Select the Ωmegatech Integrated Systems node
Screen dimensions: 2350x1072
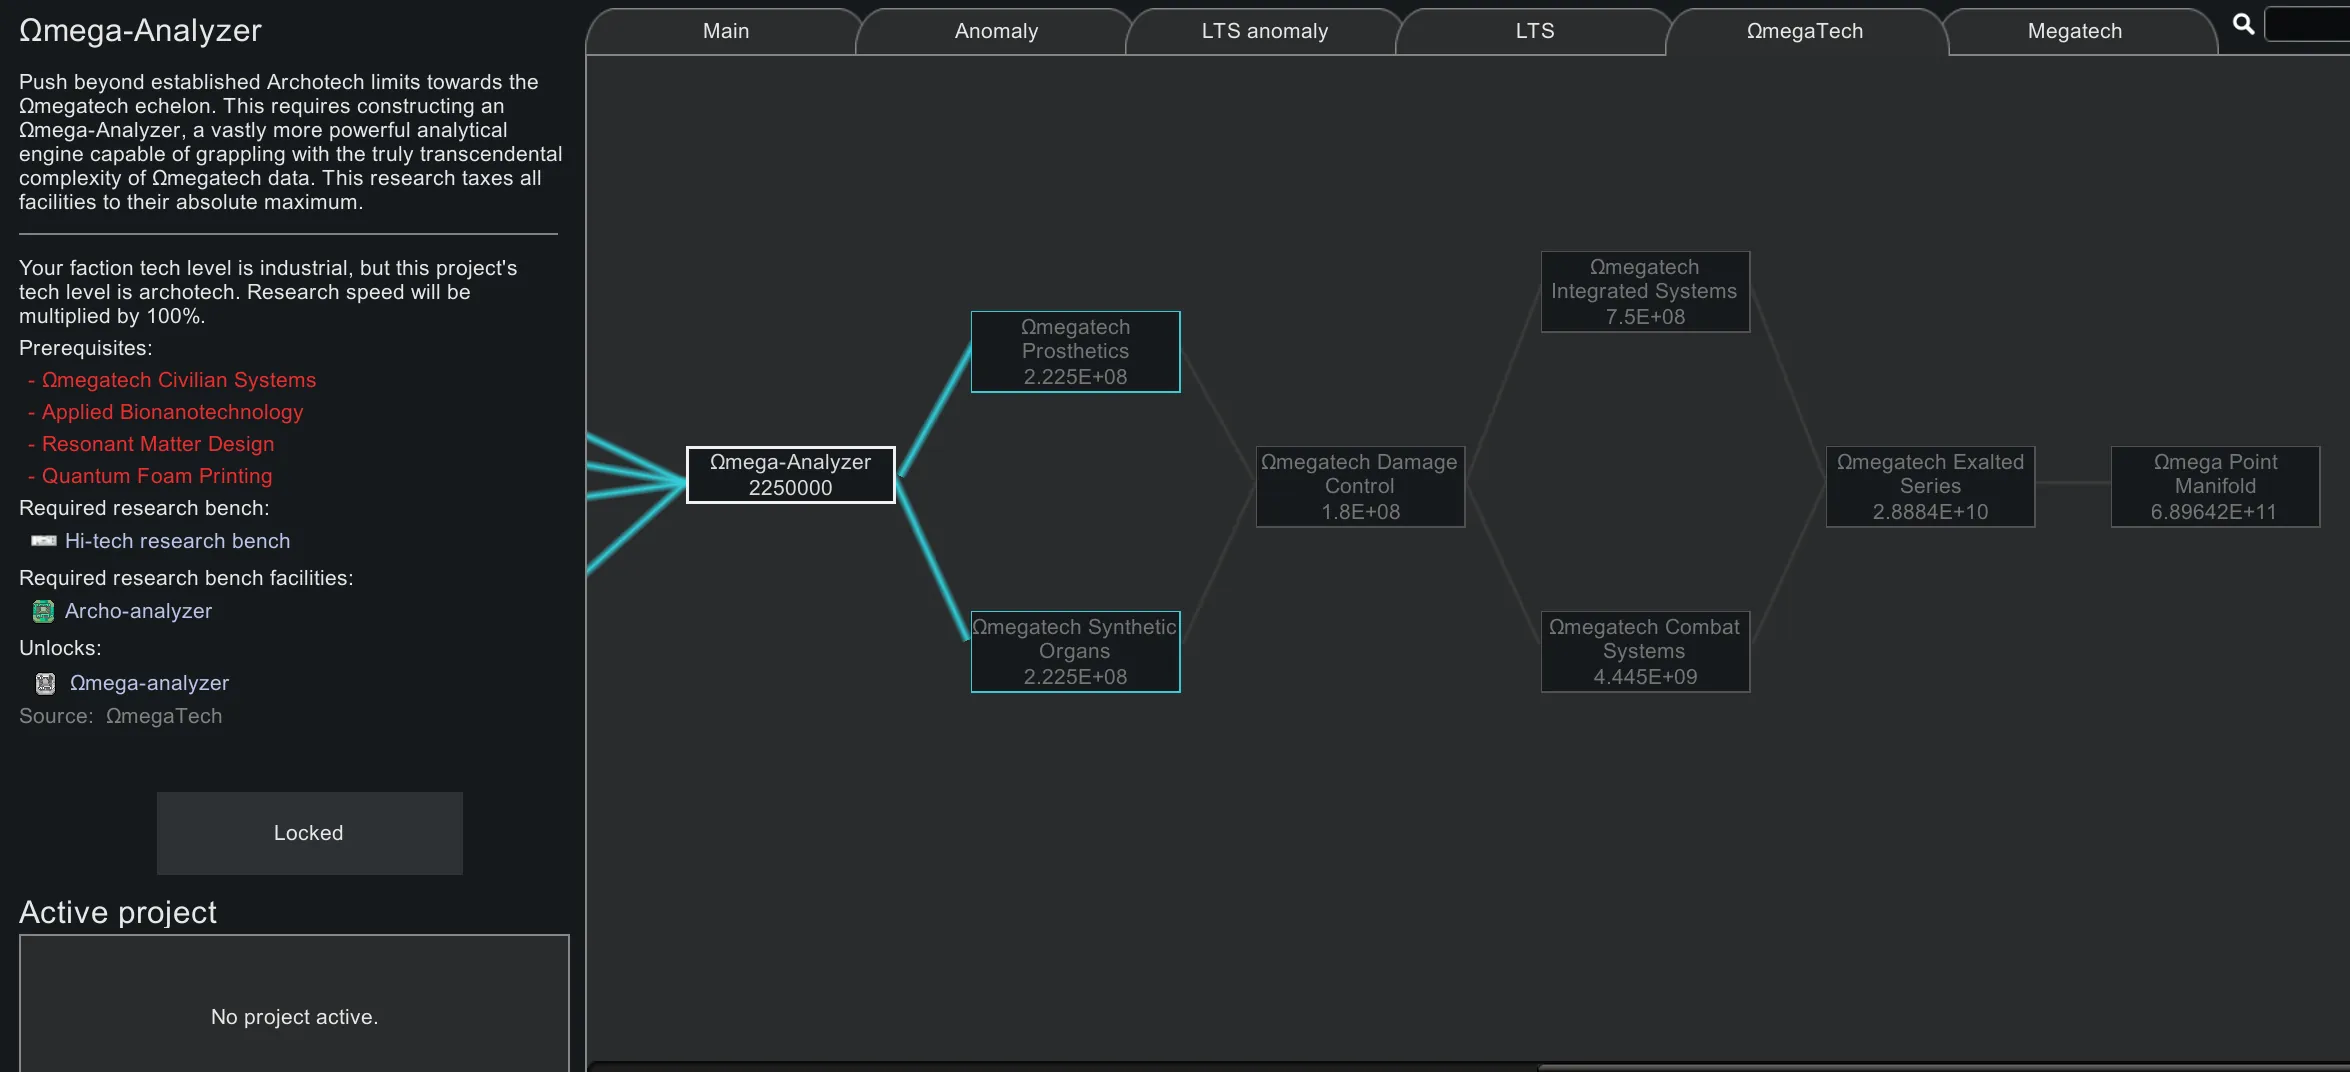[x=1645, y=292]
